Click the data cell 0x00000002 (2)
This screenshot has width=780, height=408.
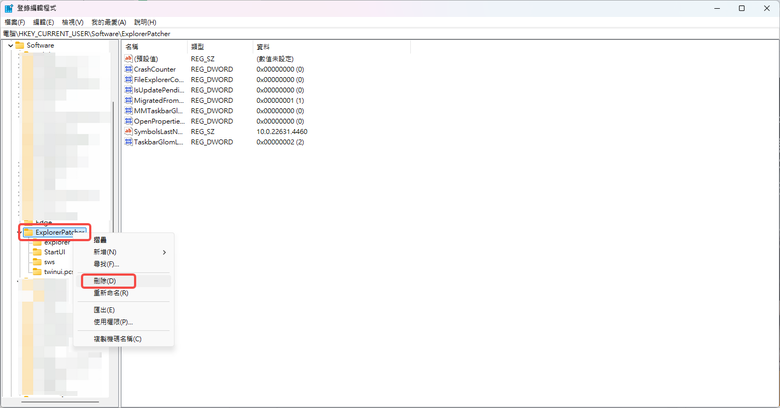[x=280, y=142]
